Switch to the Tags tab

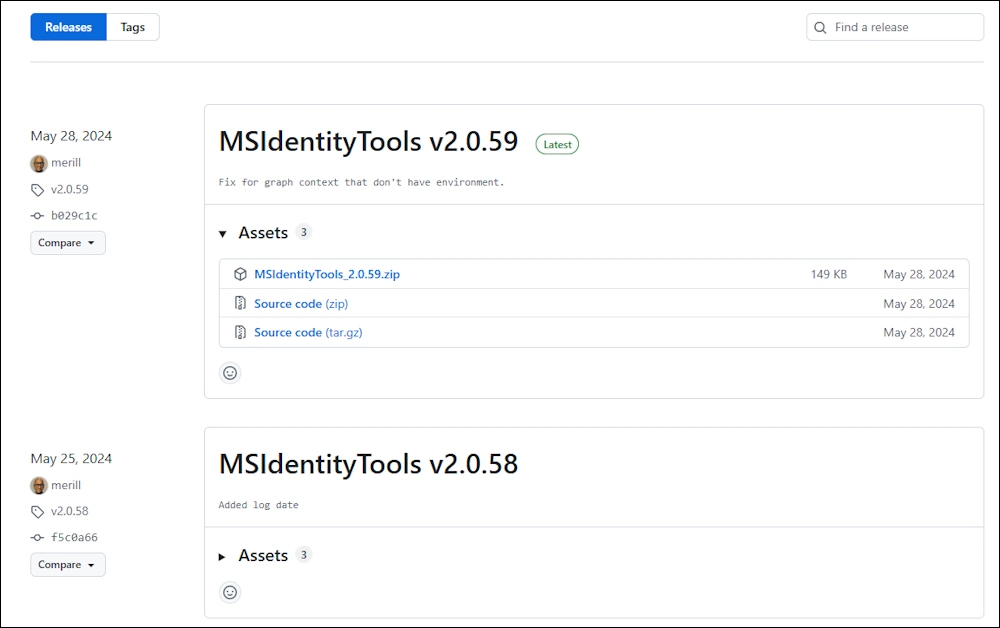pyautogui.click(x=133, y=27)
